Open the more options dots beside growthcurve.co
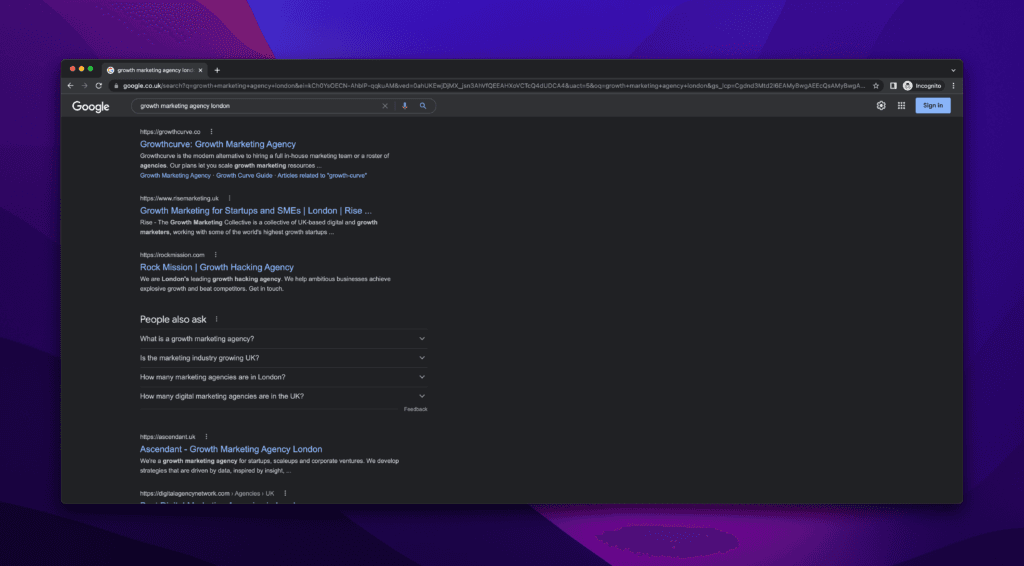 tap(211, 131)
